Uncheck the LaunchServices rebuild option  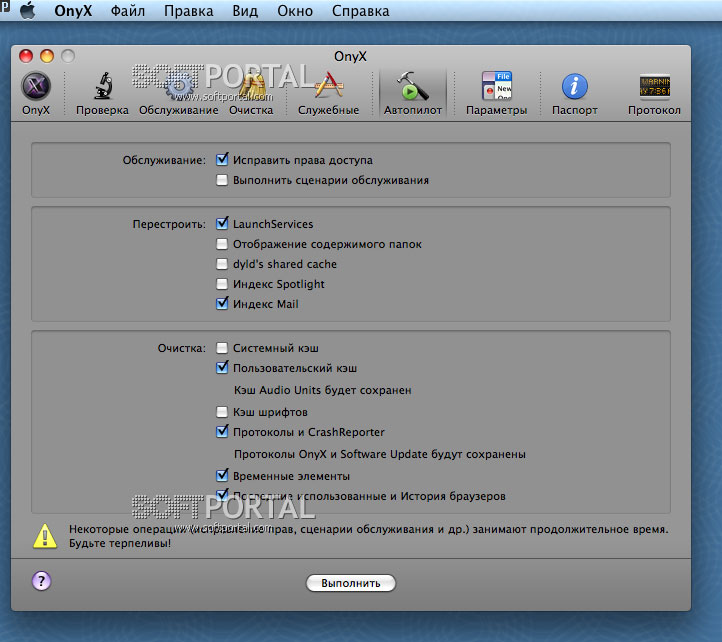click(x=222, y=224)
